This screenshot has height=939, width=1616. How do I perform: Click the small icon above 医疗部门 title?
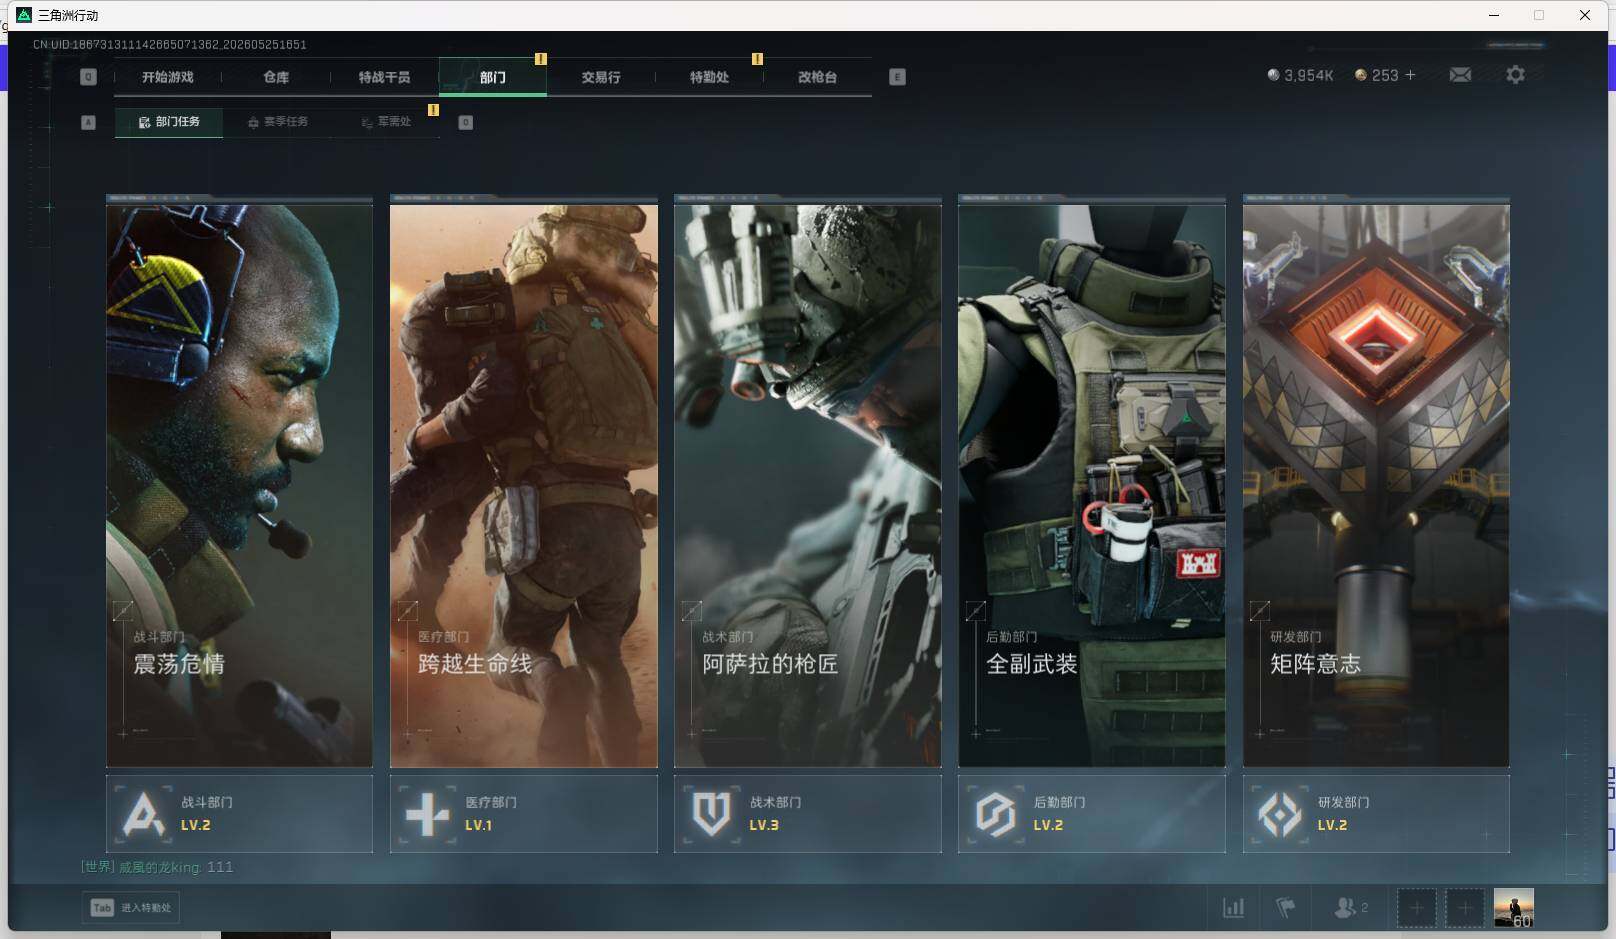407,610
